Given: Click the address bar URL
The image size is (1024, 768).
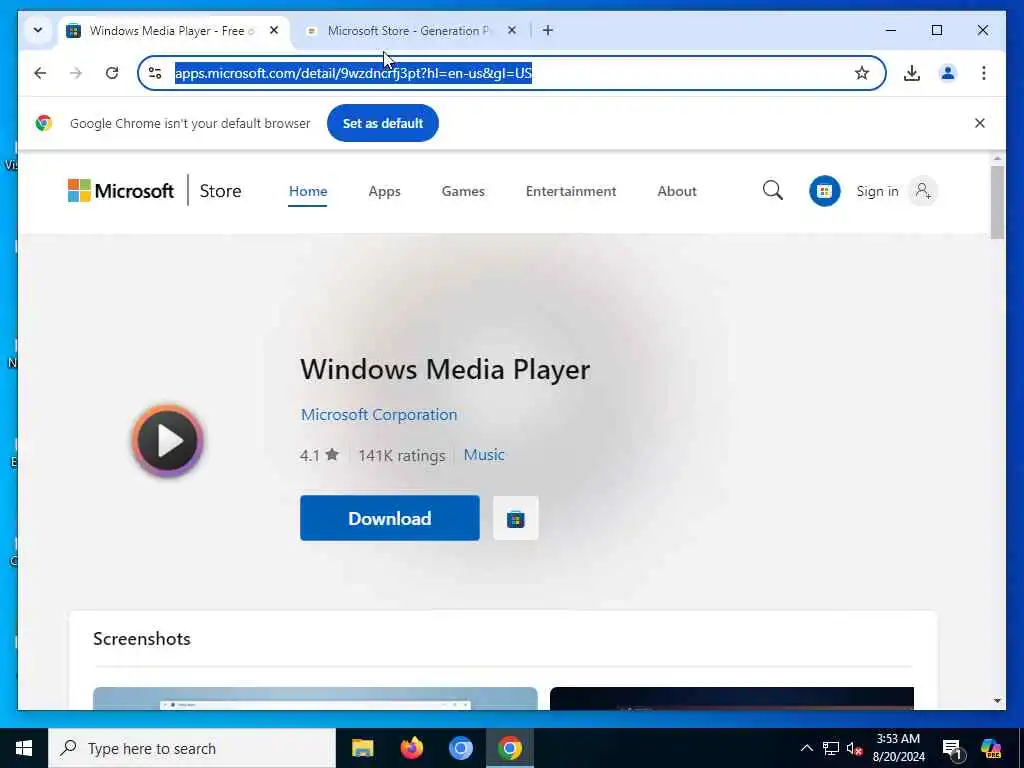Looking at the screenshot, I should coord(353,73).
